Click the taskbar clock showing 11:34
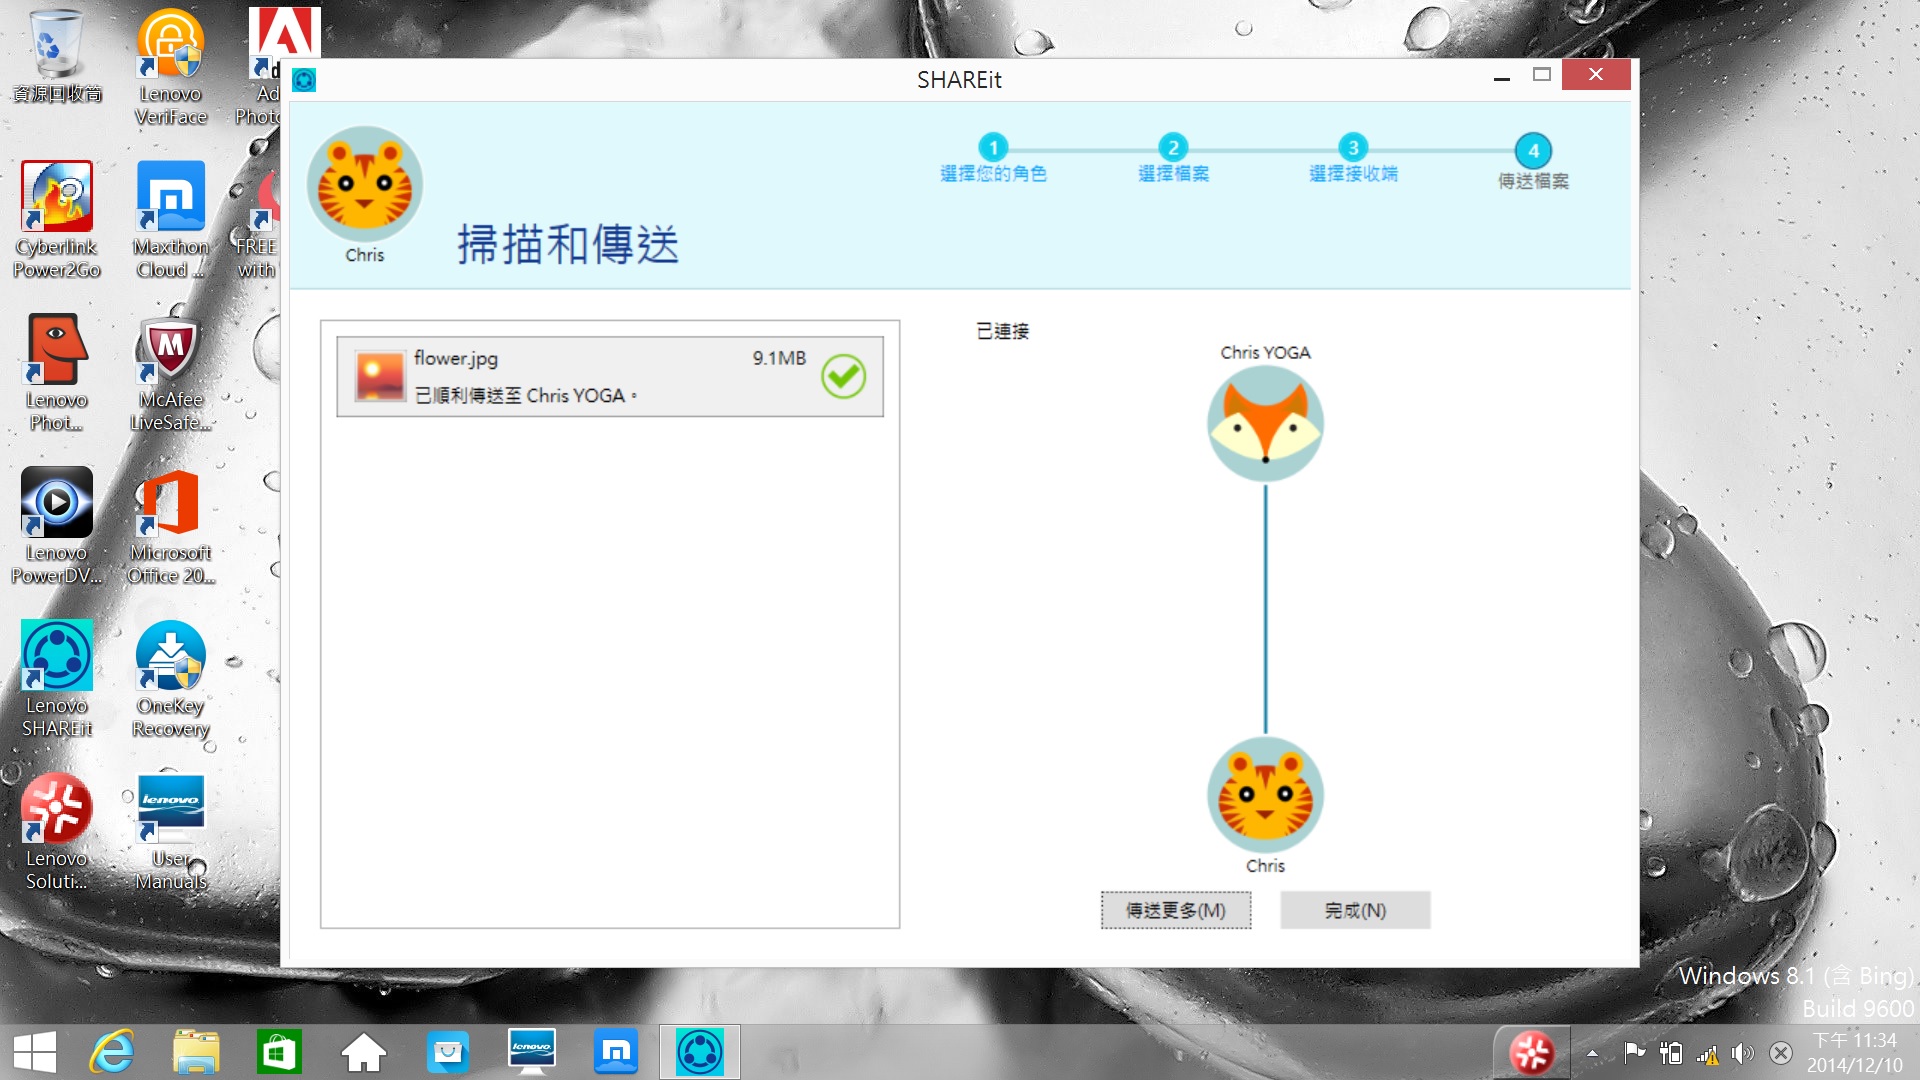This screenshot has height=1080, width=1920. pos(1855,1052)
